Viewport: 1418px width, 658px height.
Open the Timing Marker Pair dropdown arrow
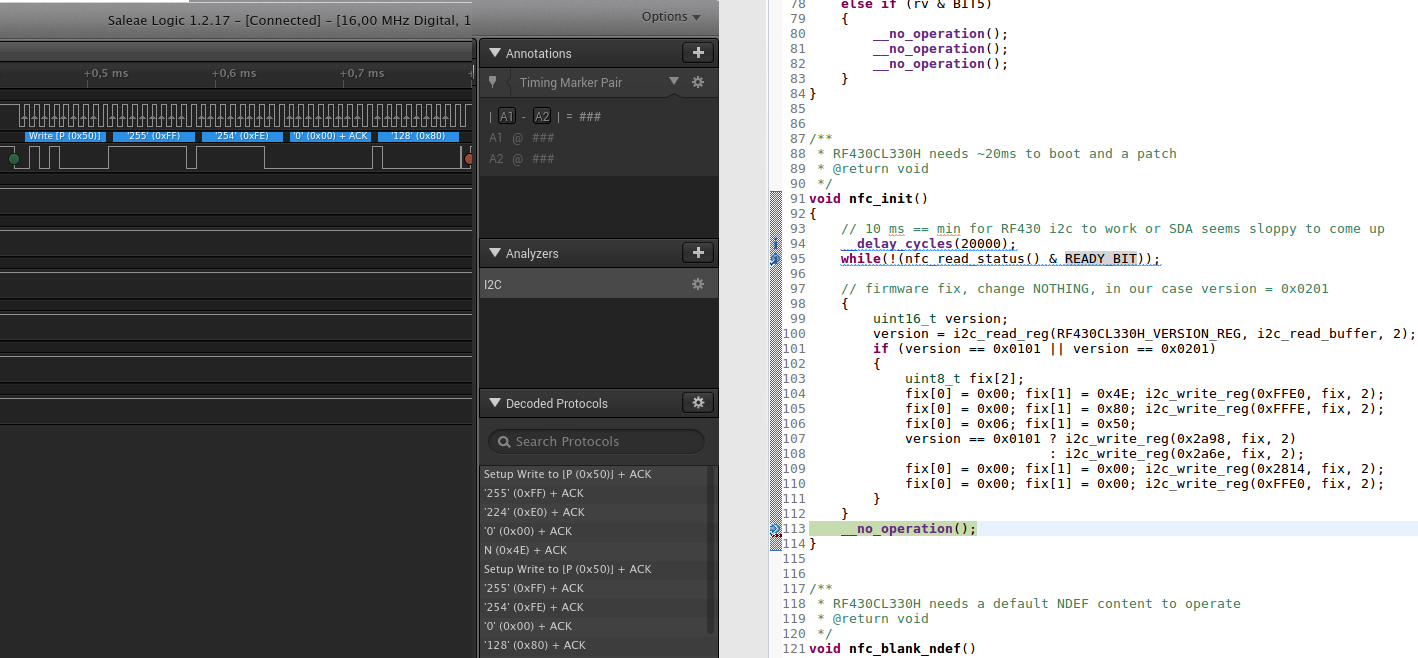click(673, 82)
